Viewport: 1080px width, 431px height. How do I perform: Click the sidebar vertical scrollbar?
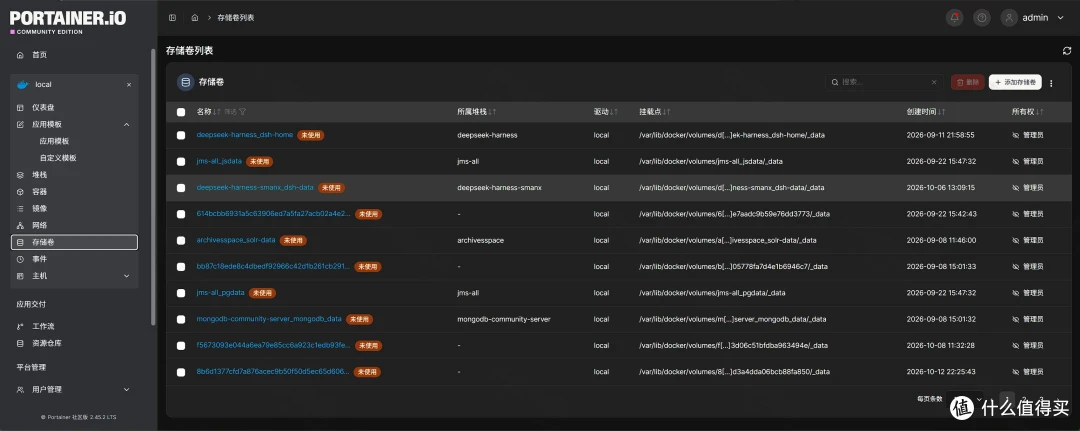click(153, 186)
